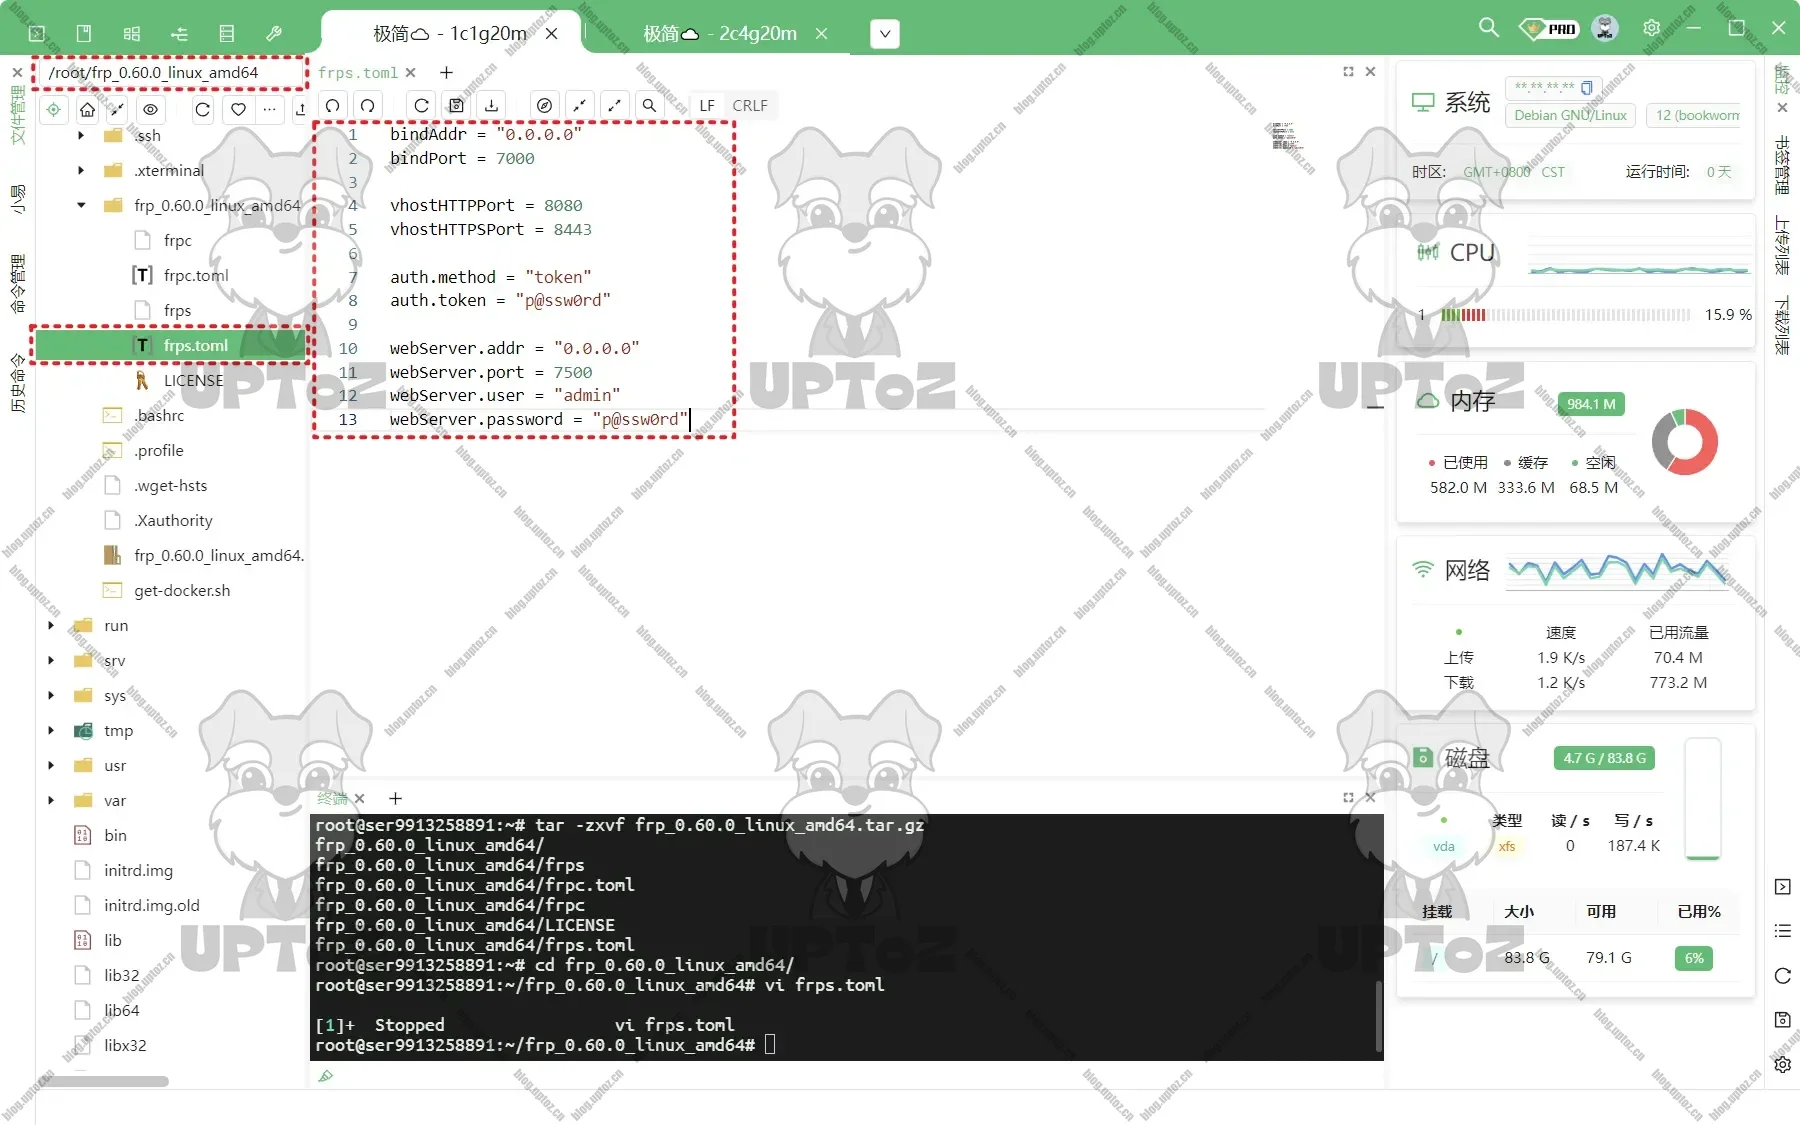Image resolution: width=1800 pixels, height=1125 pixels.
Task: Open the history commands vertical tab
Action: pyautogui.click(x=17, y=383)
